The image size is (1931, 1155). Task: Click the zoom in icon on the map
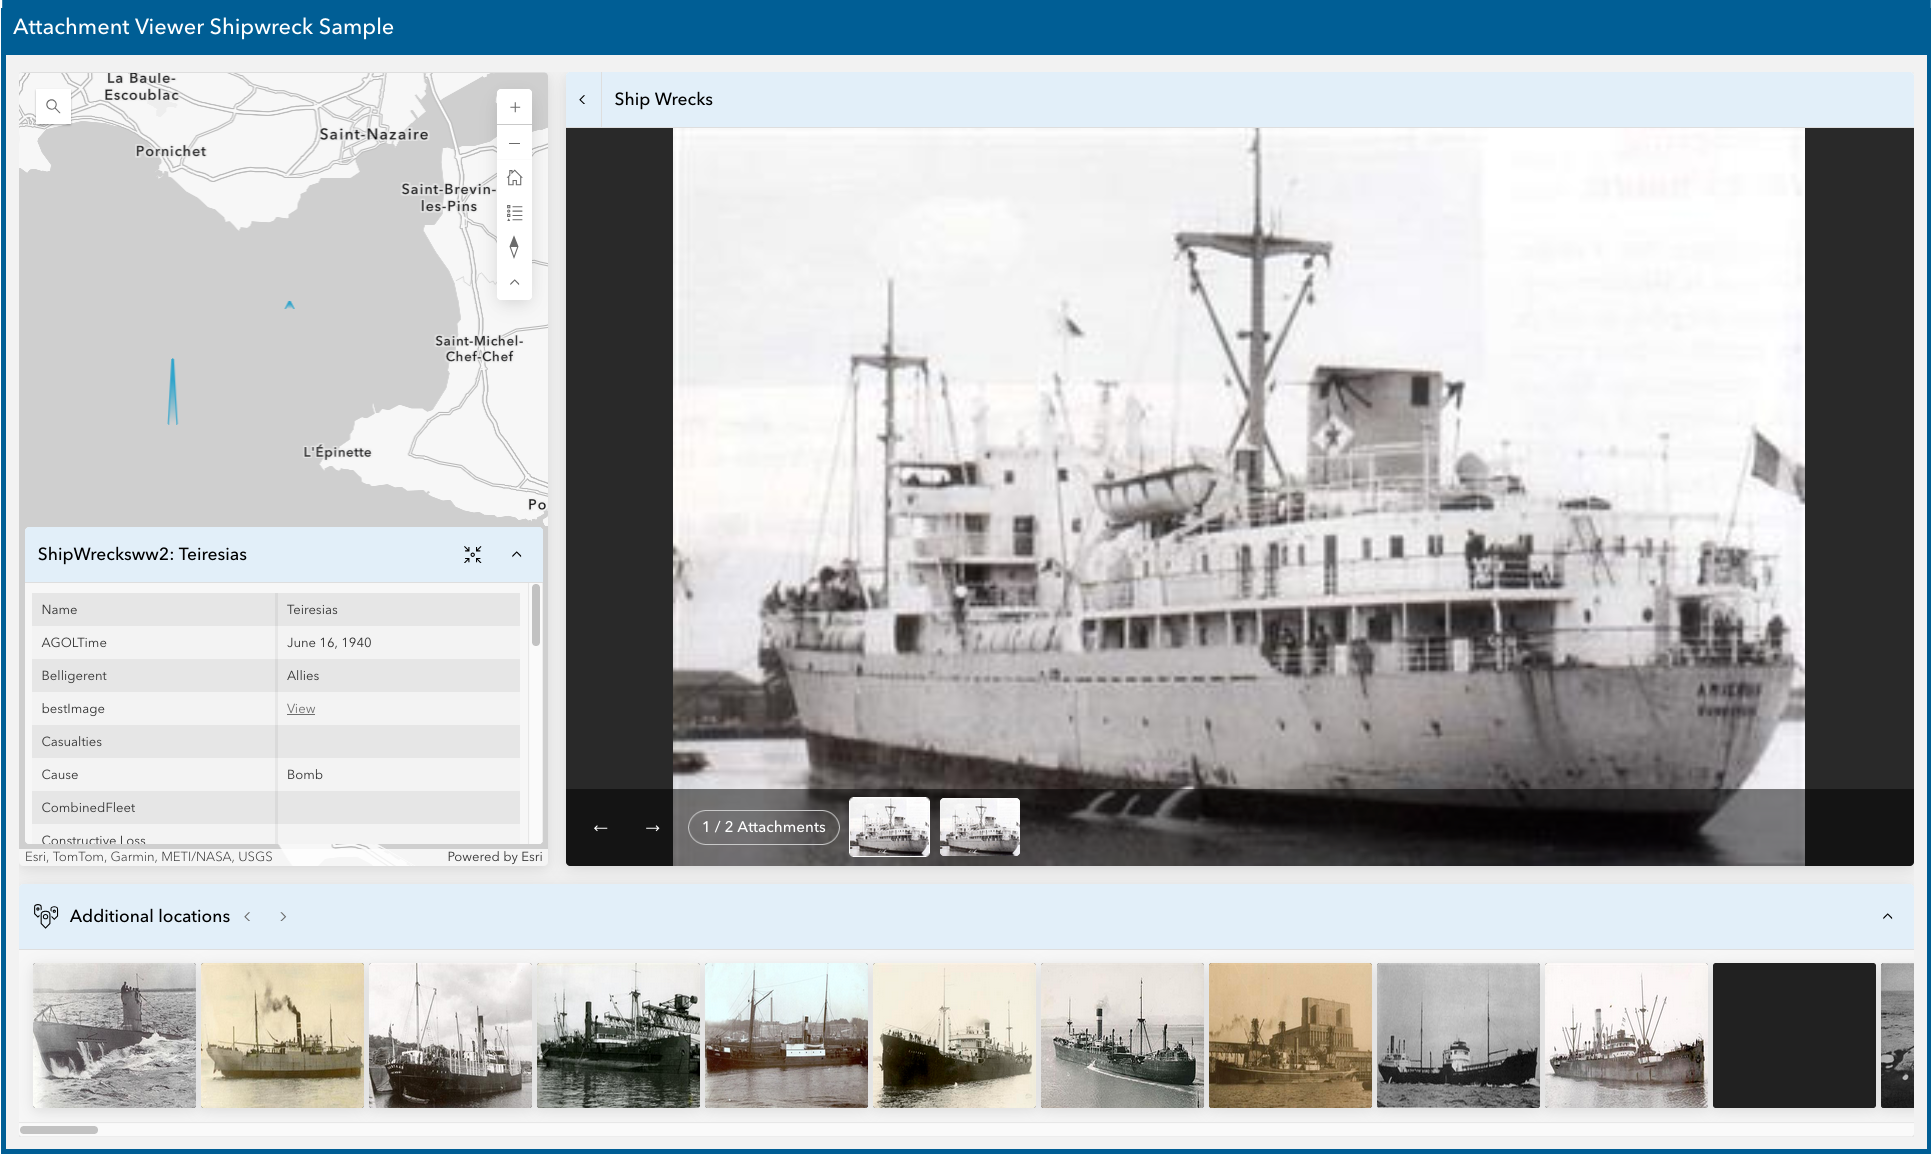[x=514, y=107]
